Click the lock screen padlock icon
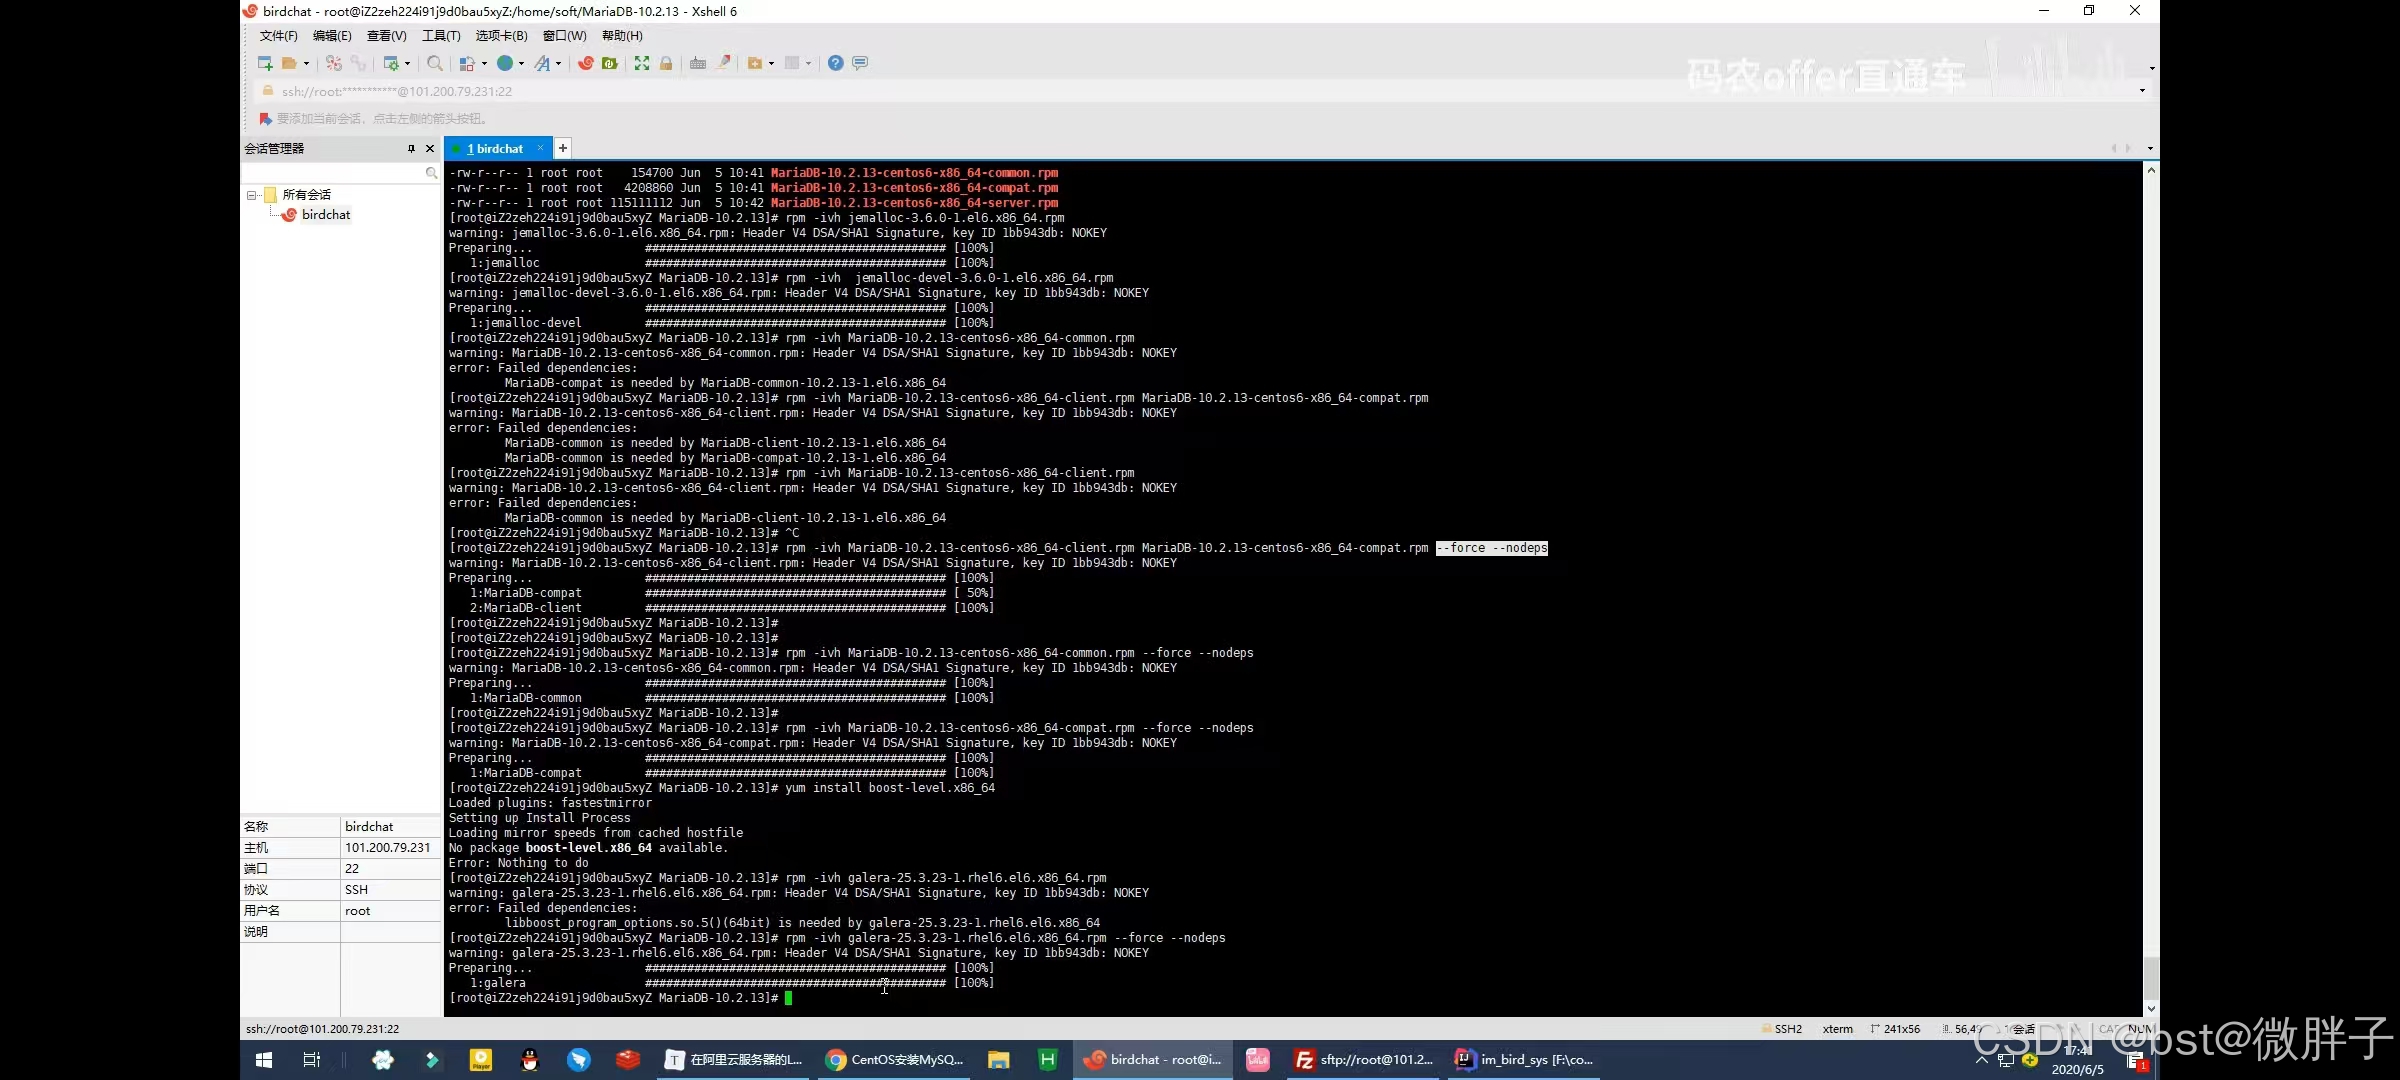The height and width of the screenshot is (1080, 2400). pyautogui.click(x=666, y=63)
